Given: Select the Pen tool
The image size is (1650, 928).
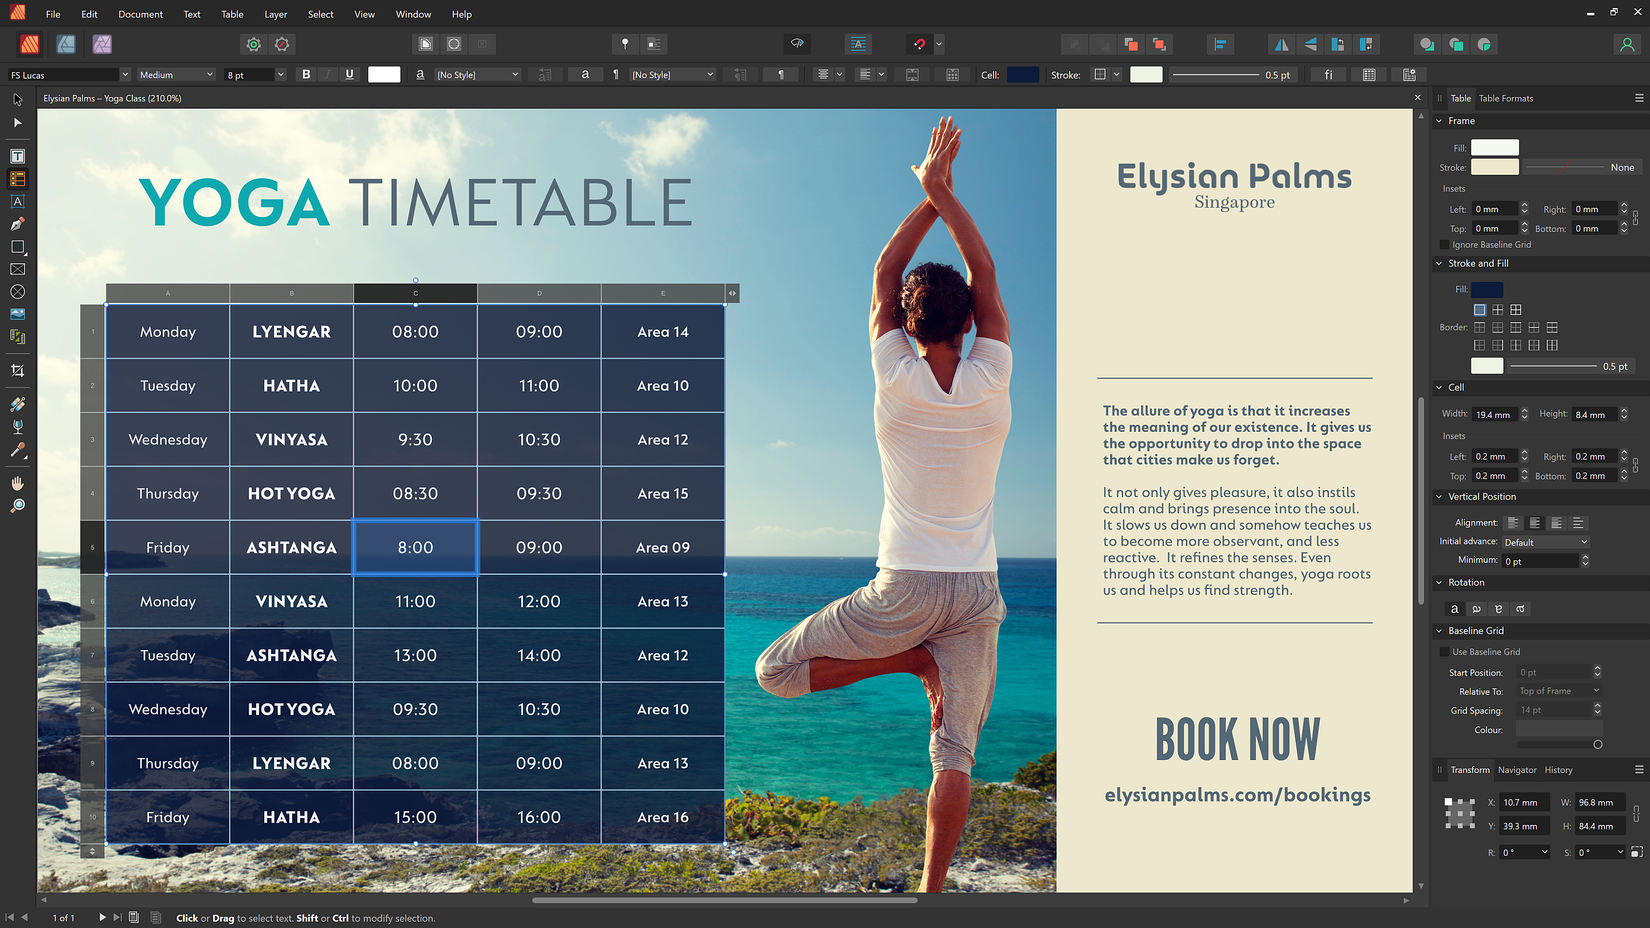Looking at the screenshot, I should coord(17,225).
